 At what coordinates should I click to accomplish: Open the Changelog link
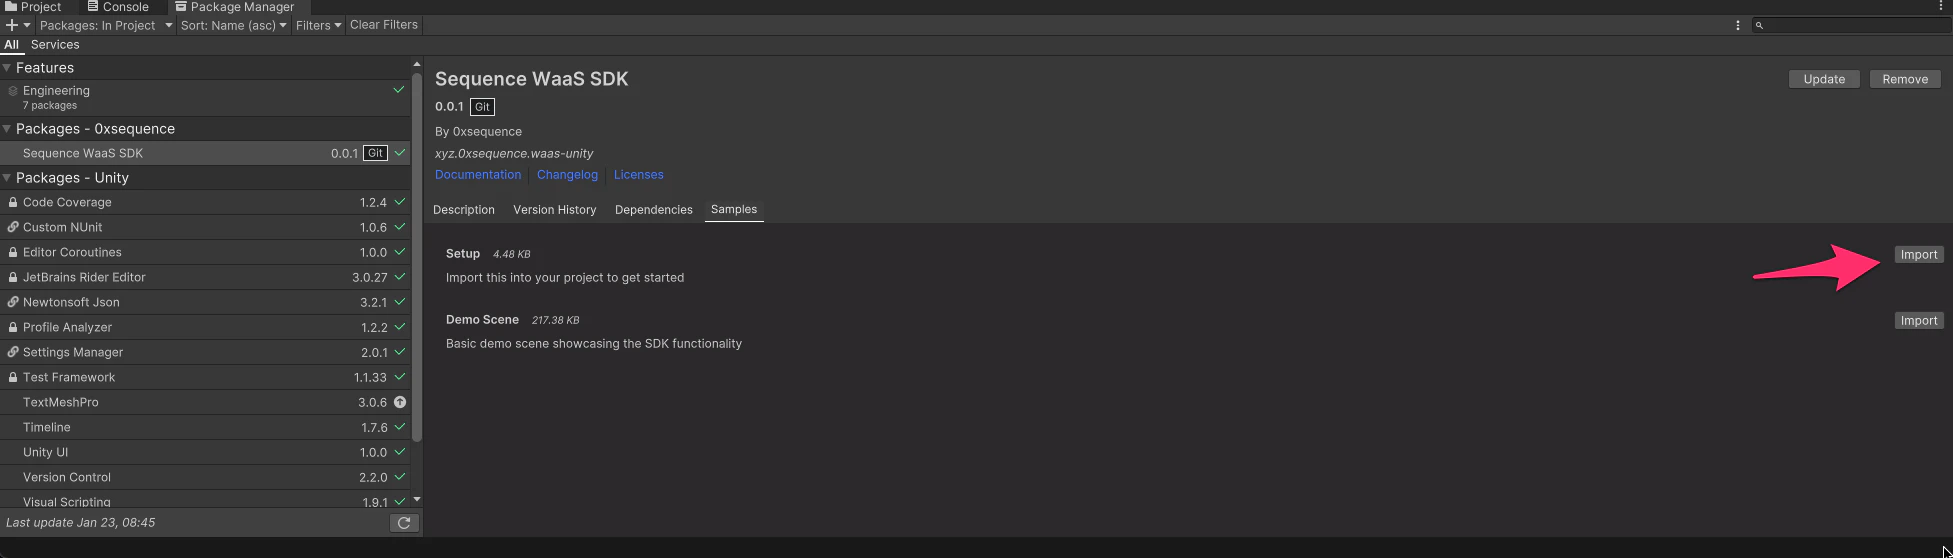pyautogui.click(x=567, y=175)
